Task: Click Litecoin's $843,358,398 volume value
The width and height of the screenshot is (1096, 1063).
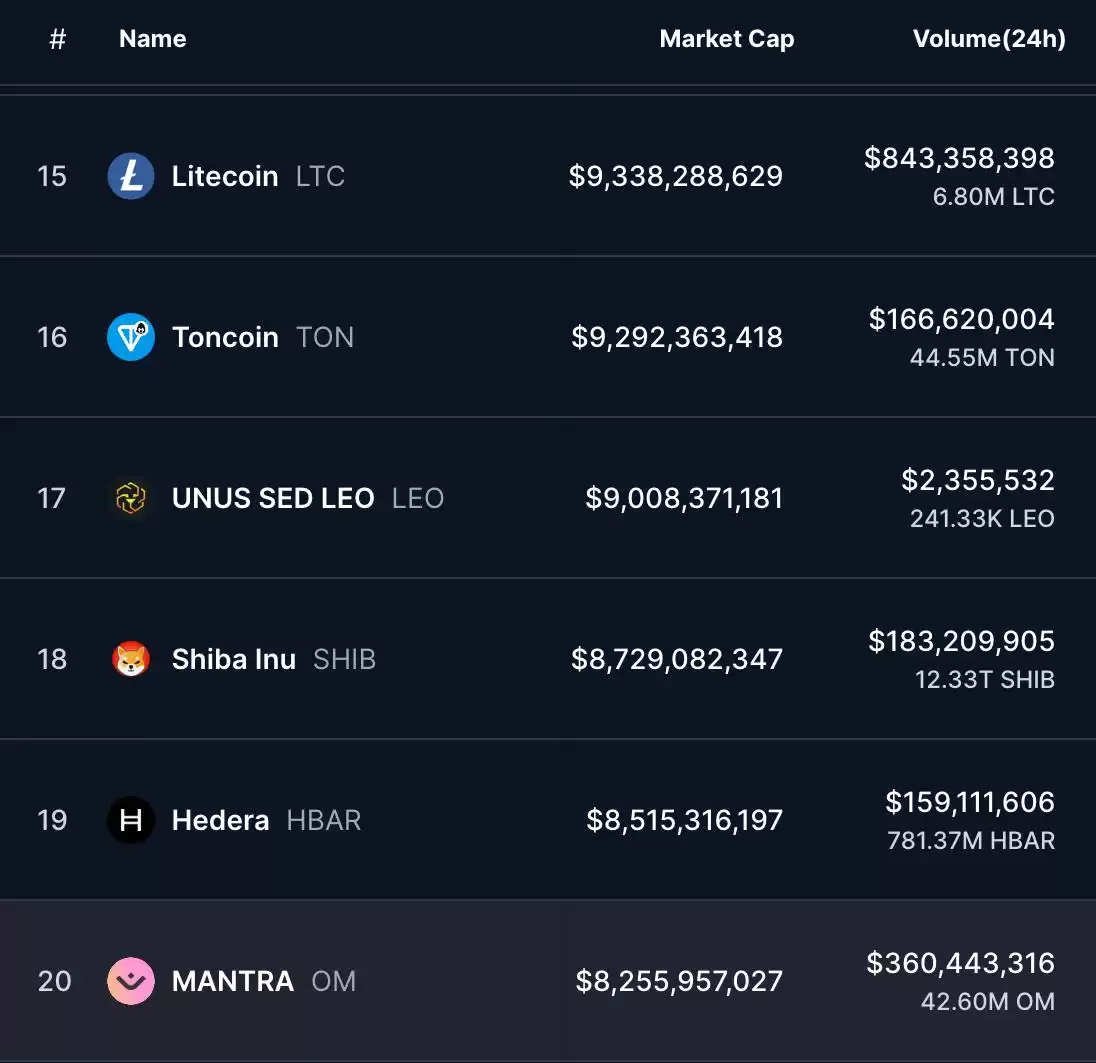Action: [x=959, y=158]
